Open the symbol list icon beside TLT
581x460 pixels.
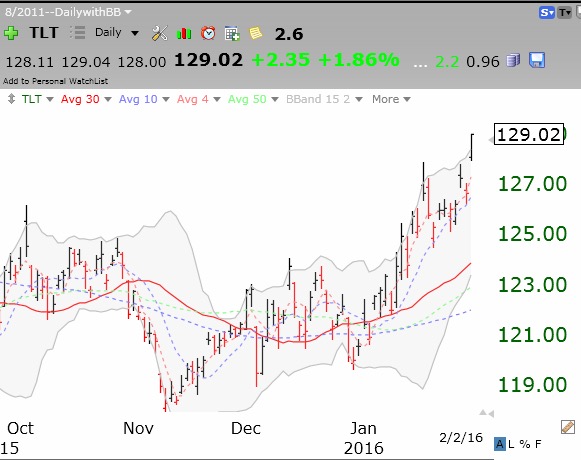pos(78,33)
